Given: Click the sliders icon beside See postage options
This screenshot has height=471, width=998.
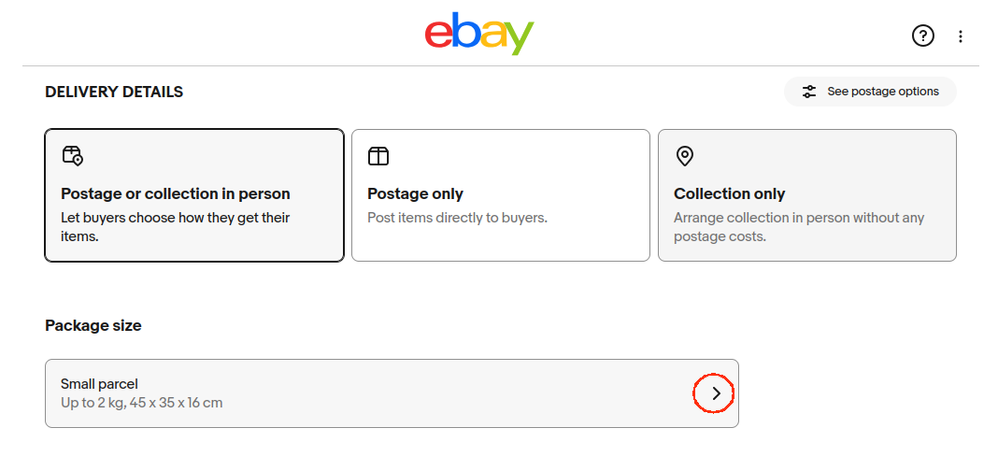Looking at the screenshot, I should coord(809,92).
